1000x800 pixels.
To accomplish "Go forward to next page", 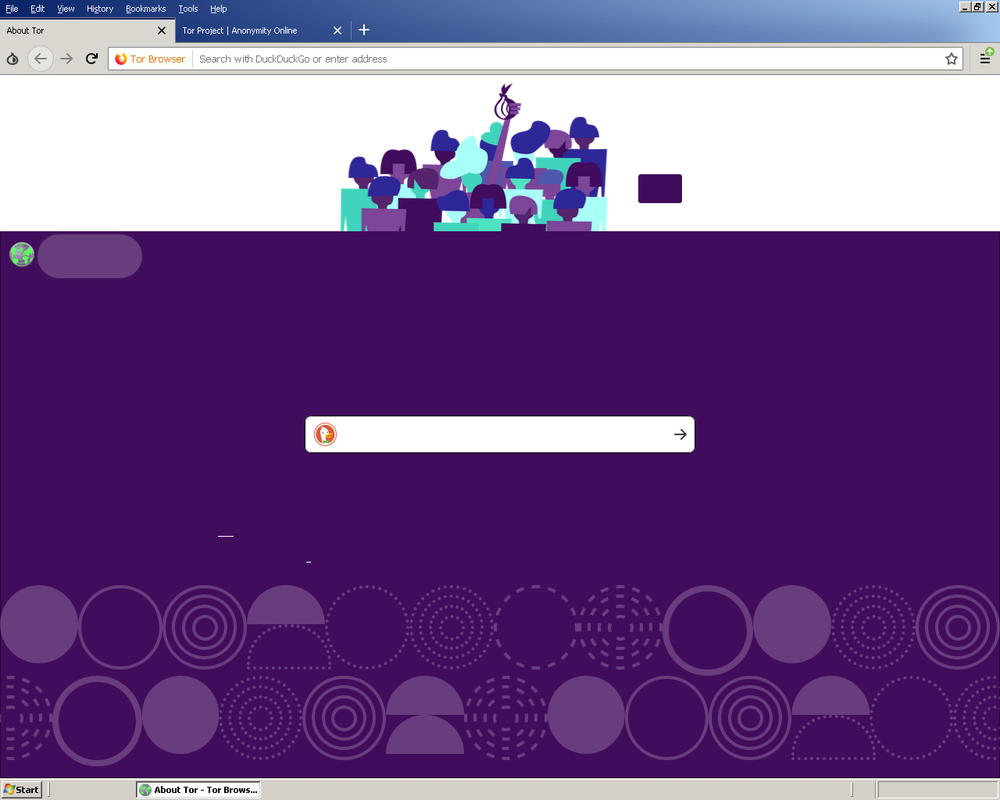I will 66,59.
